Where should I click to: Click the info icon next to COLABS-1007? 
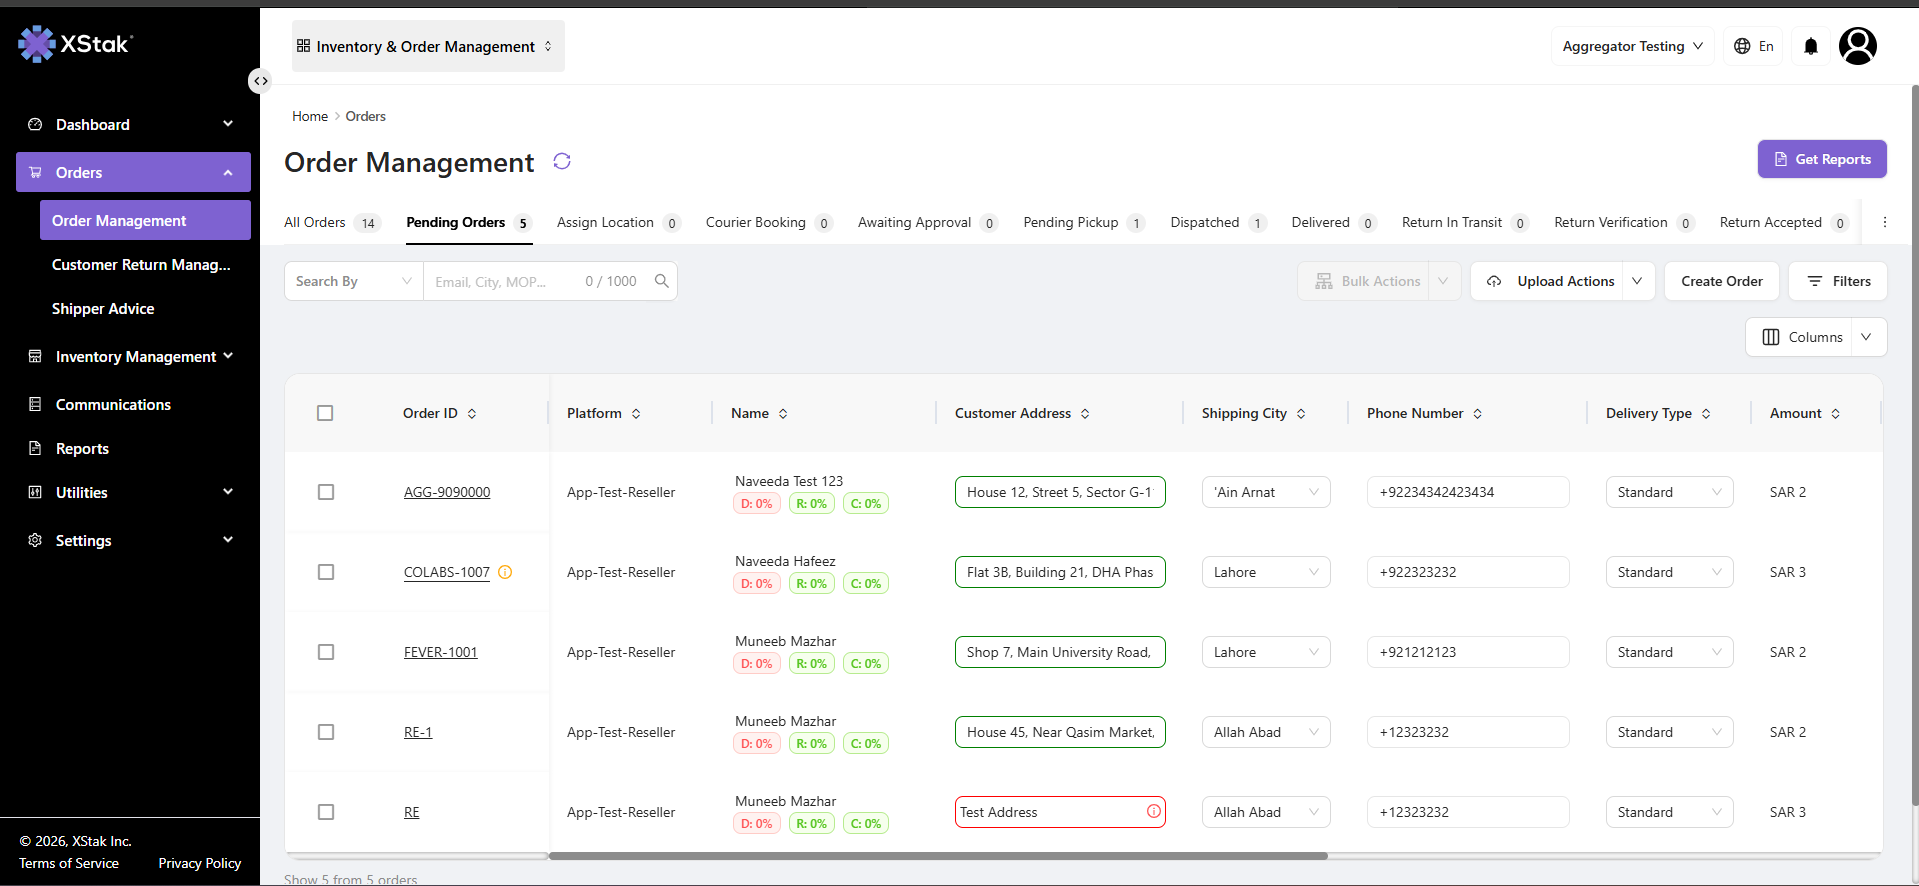click(x=505, y=572)
